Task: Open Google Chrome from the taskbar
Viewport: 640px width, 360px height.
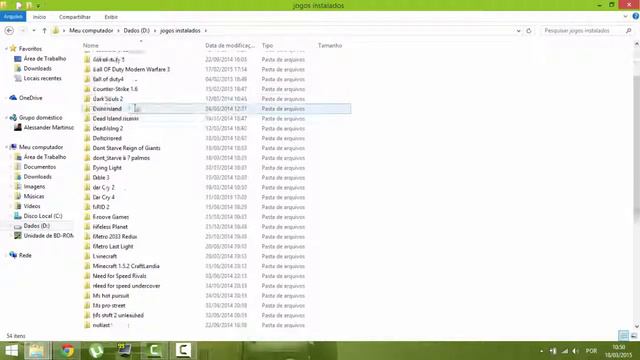Action: point(67,351)
